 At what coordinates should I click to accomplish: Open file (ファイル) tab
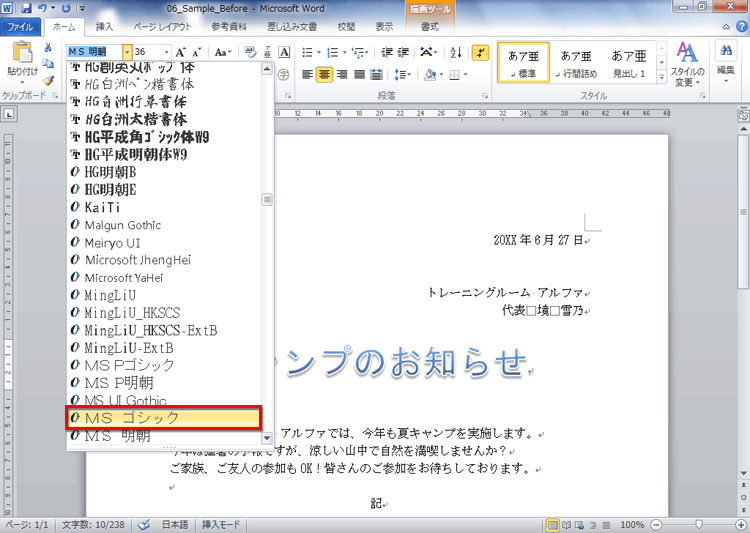pos(20,27)
